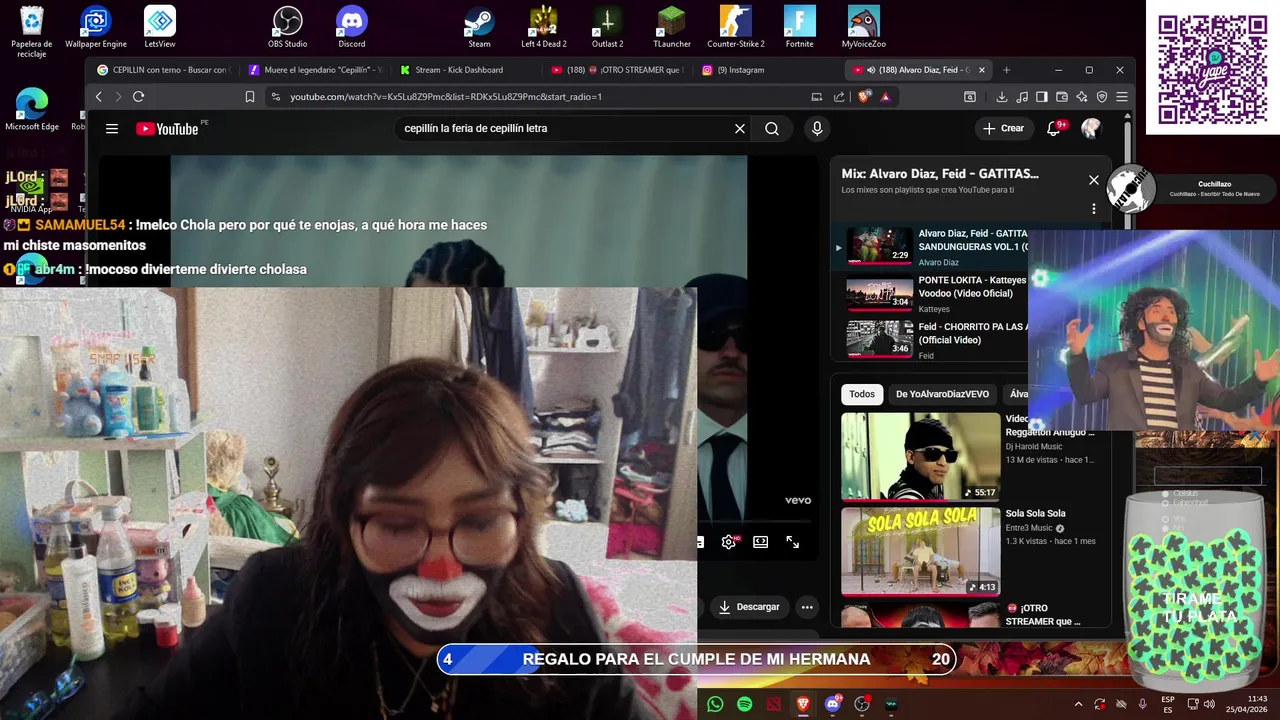The image size is (1280, 720).
Task: Open the MyVoiceZoo desktop icon
Action: [x=864, y=27]
